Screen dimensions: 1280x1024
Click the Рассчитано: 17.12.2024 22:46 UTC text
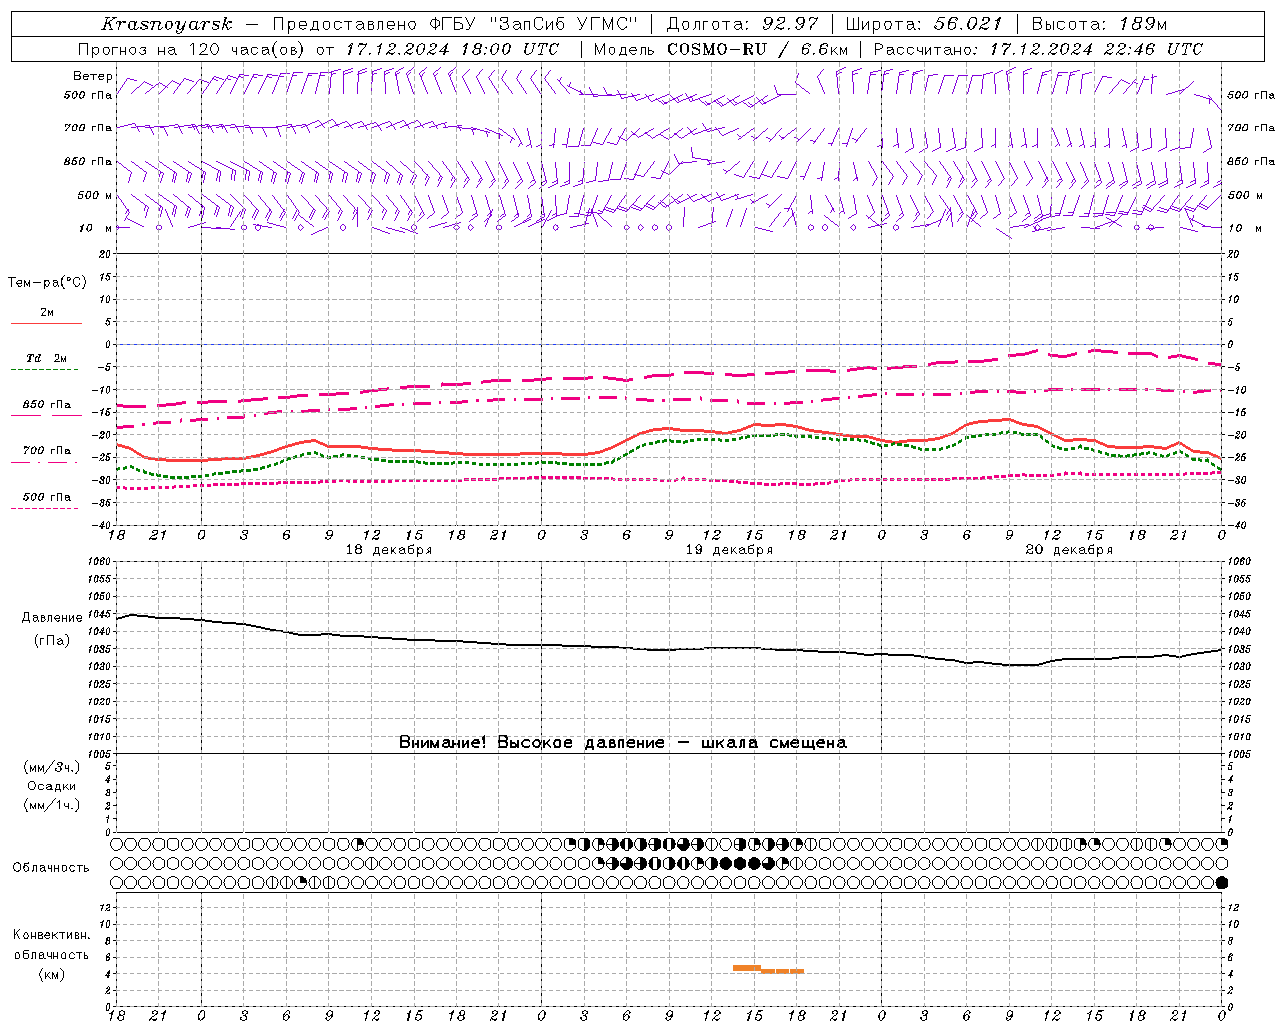1038,49
